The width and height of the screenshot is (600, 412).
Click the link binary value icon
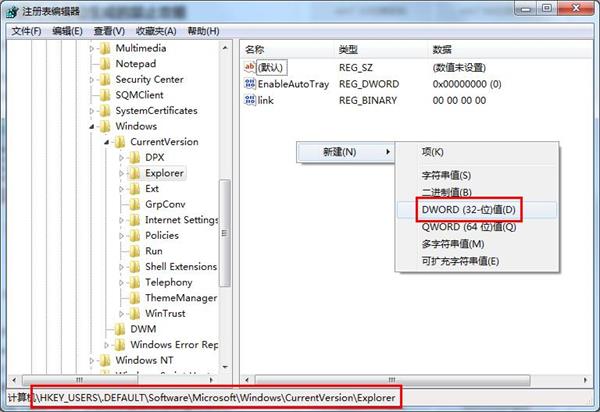point(249,100)
